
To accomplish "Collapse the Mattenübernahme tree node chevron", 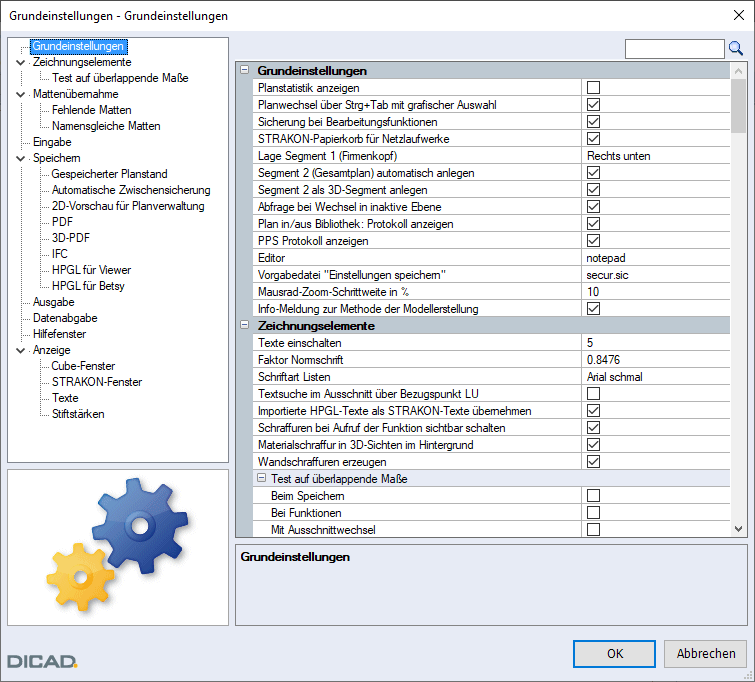I will pyautogui.click(x=20, y=94).
